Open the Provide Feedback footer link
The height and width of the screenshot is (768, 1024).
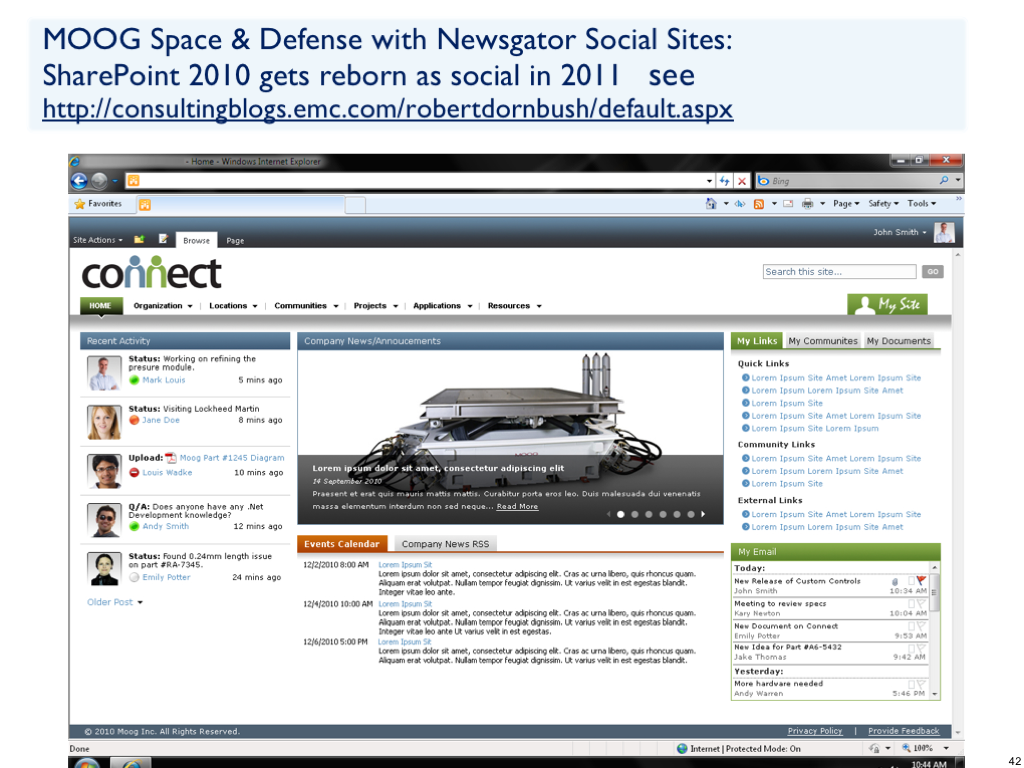(x=904, y=731)
